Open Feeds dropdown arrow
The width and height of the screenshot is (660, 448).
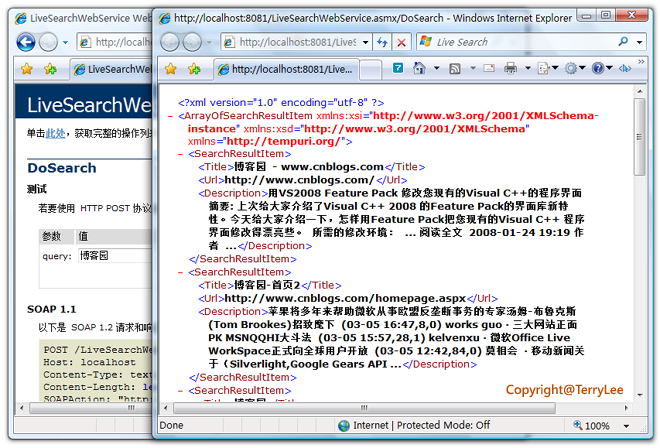(473, 68)
